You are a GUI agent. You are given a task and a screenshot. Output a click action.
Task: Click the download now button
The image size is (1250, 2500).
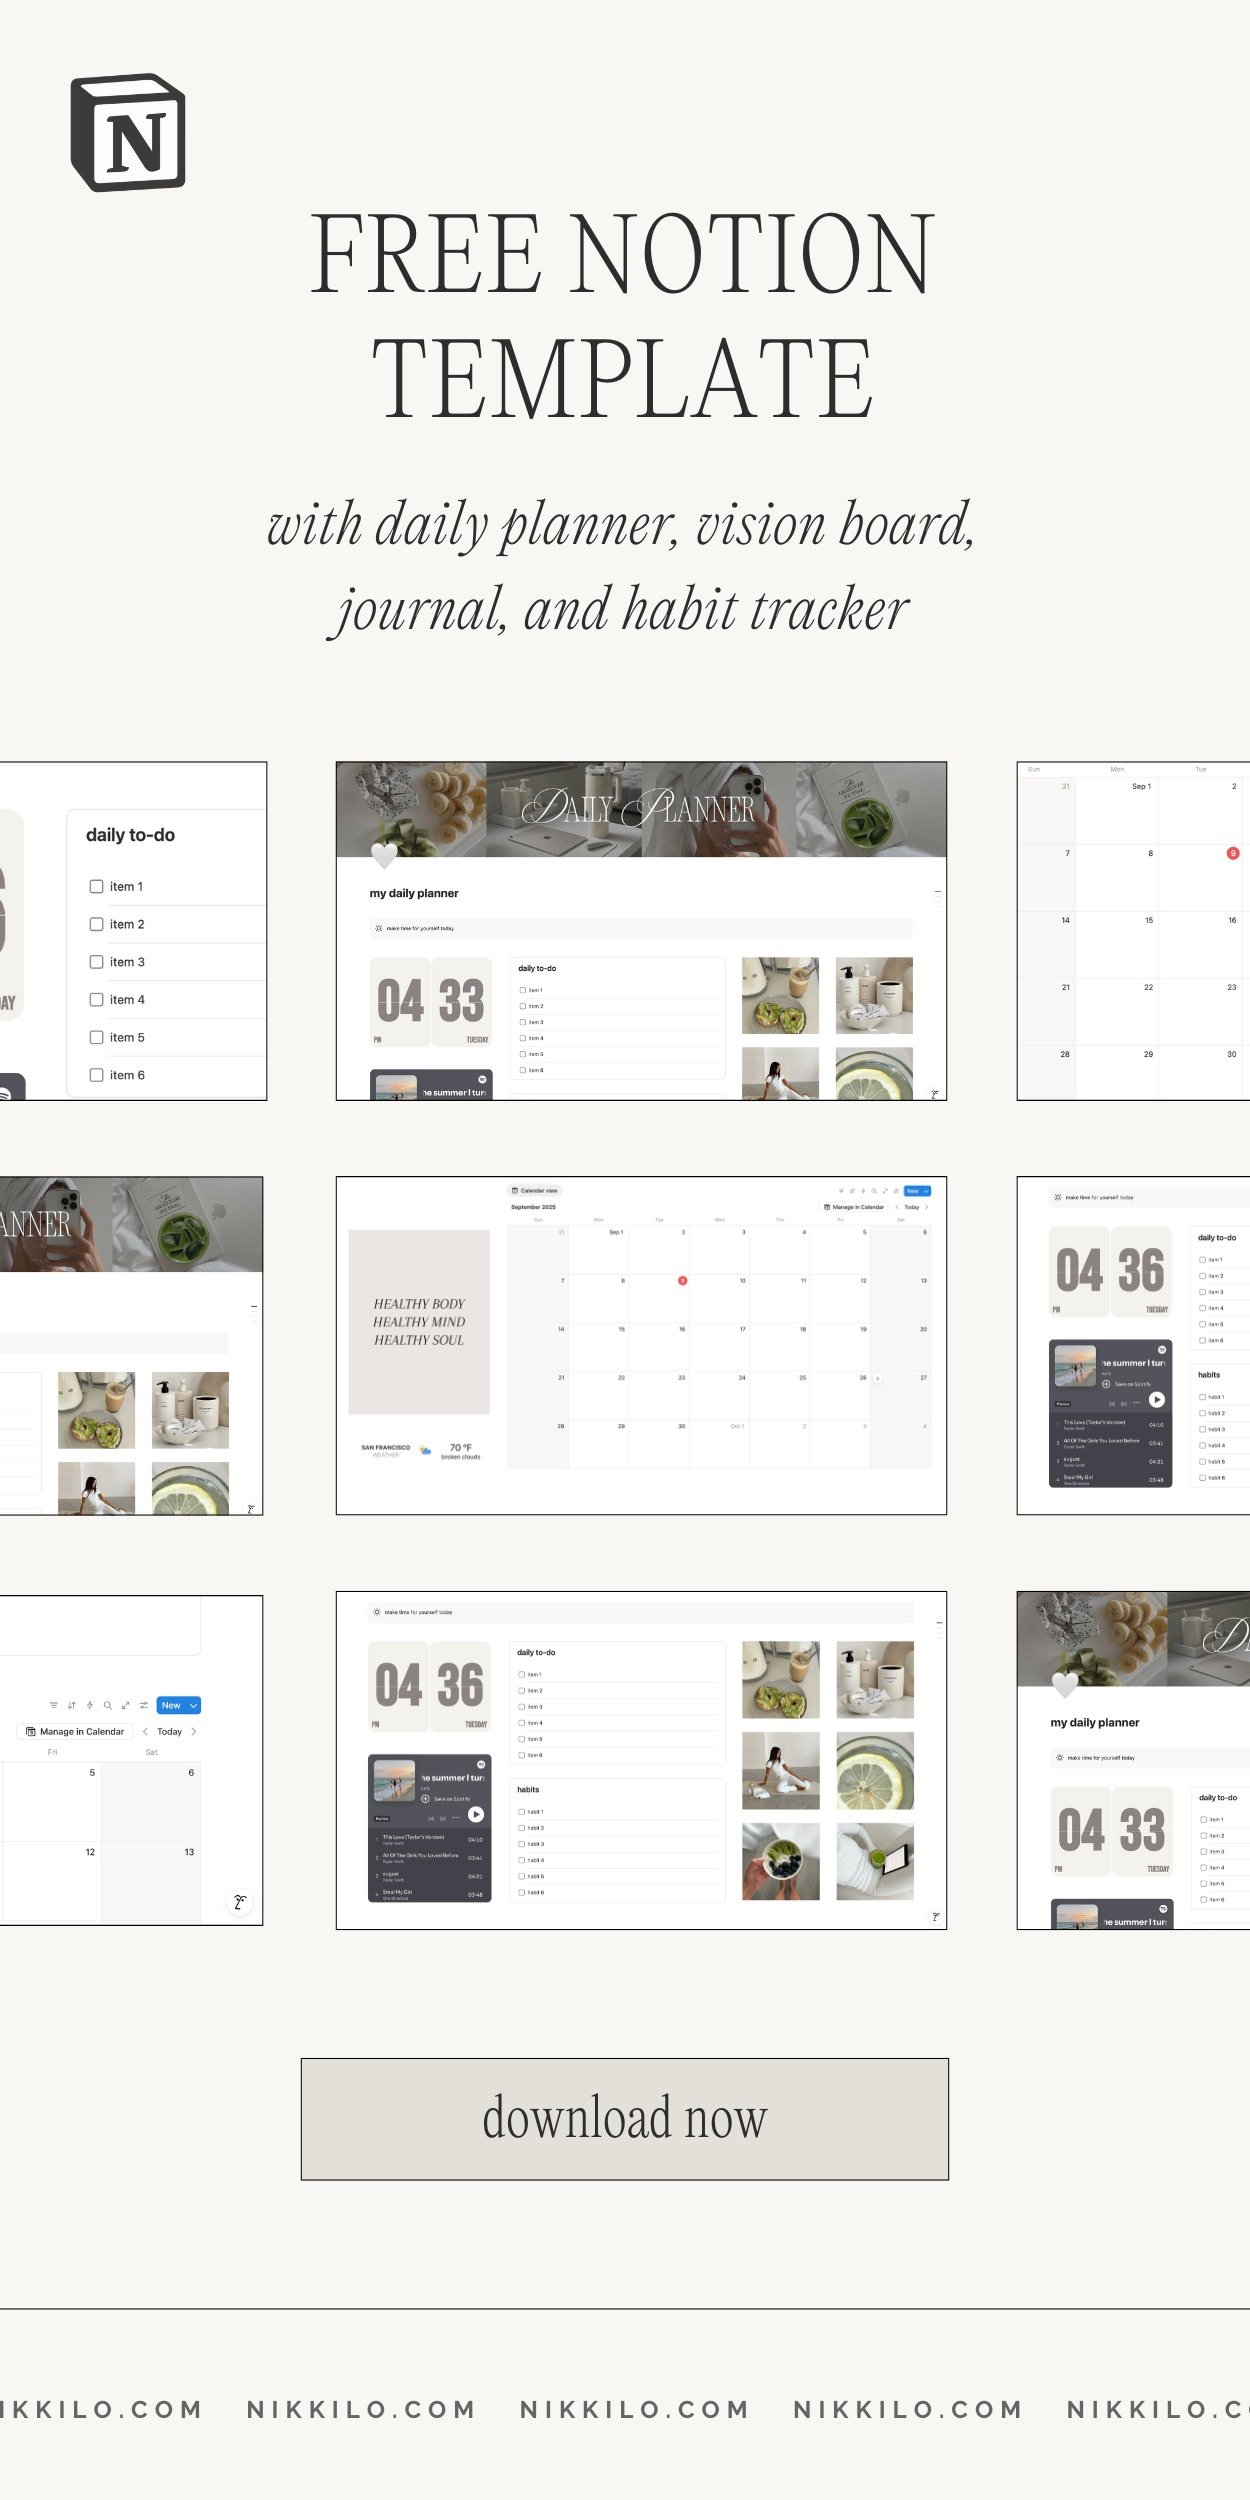(625, 2119)
